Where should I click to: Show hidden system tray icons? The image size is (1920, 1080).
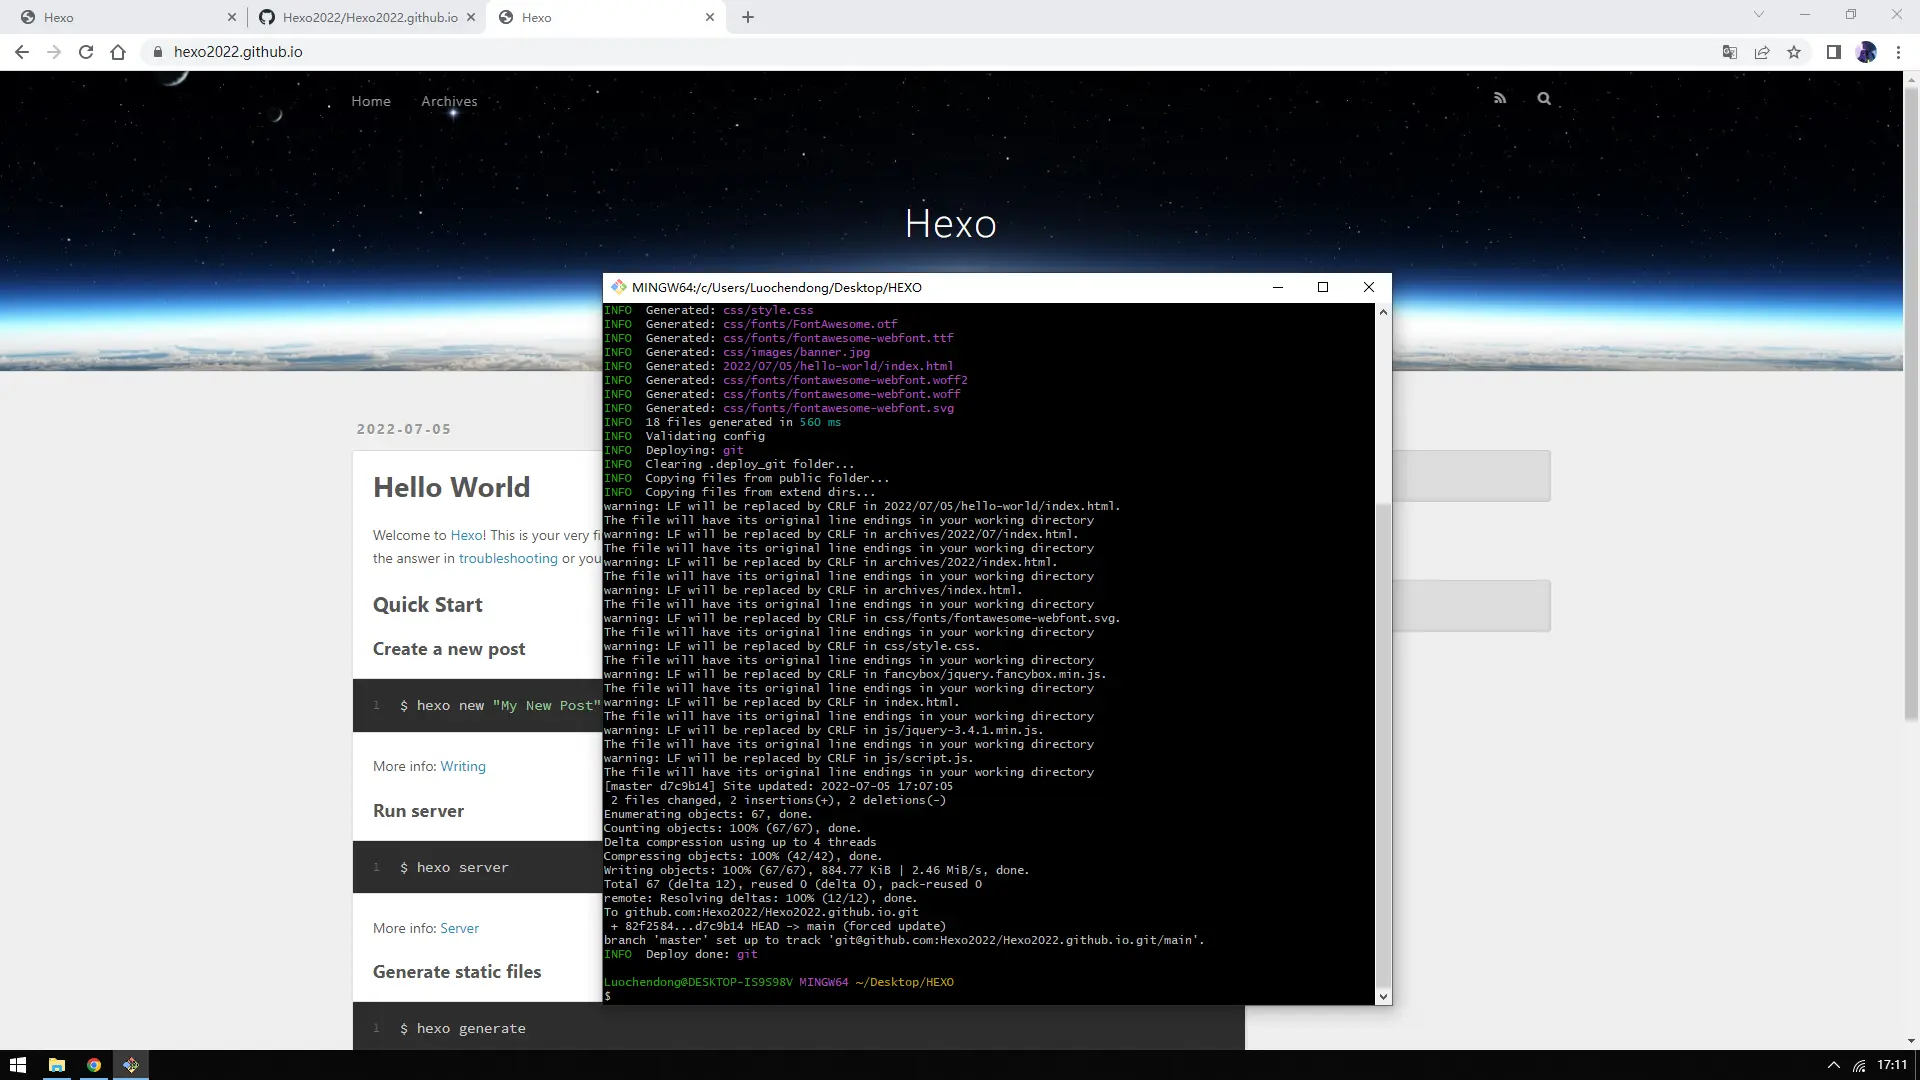point(1833,1065)
